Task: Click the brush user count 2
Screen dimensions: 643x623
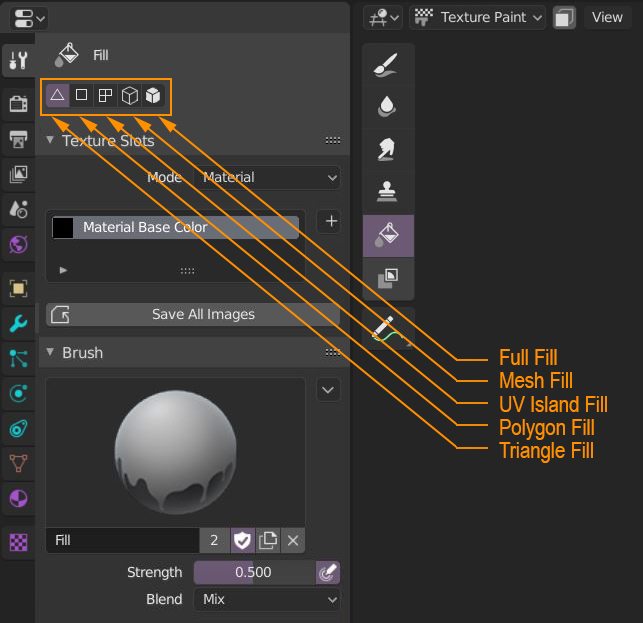Action: [x=214, y=540]
